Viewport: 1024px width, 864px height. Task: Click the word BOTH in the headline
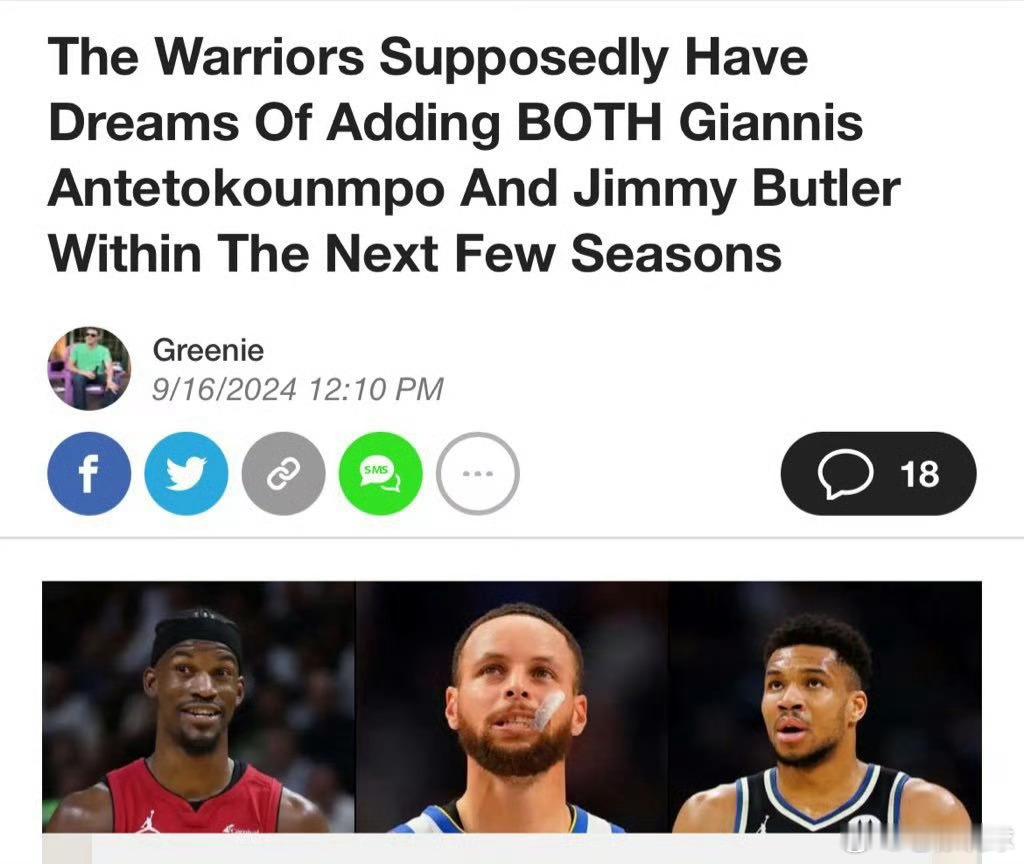pyautogui.click(x=589, y=122)
